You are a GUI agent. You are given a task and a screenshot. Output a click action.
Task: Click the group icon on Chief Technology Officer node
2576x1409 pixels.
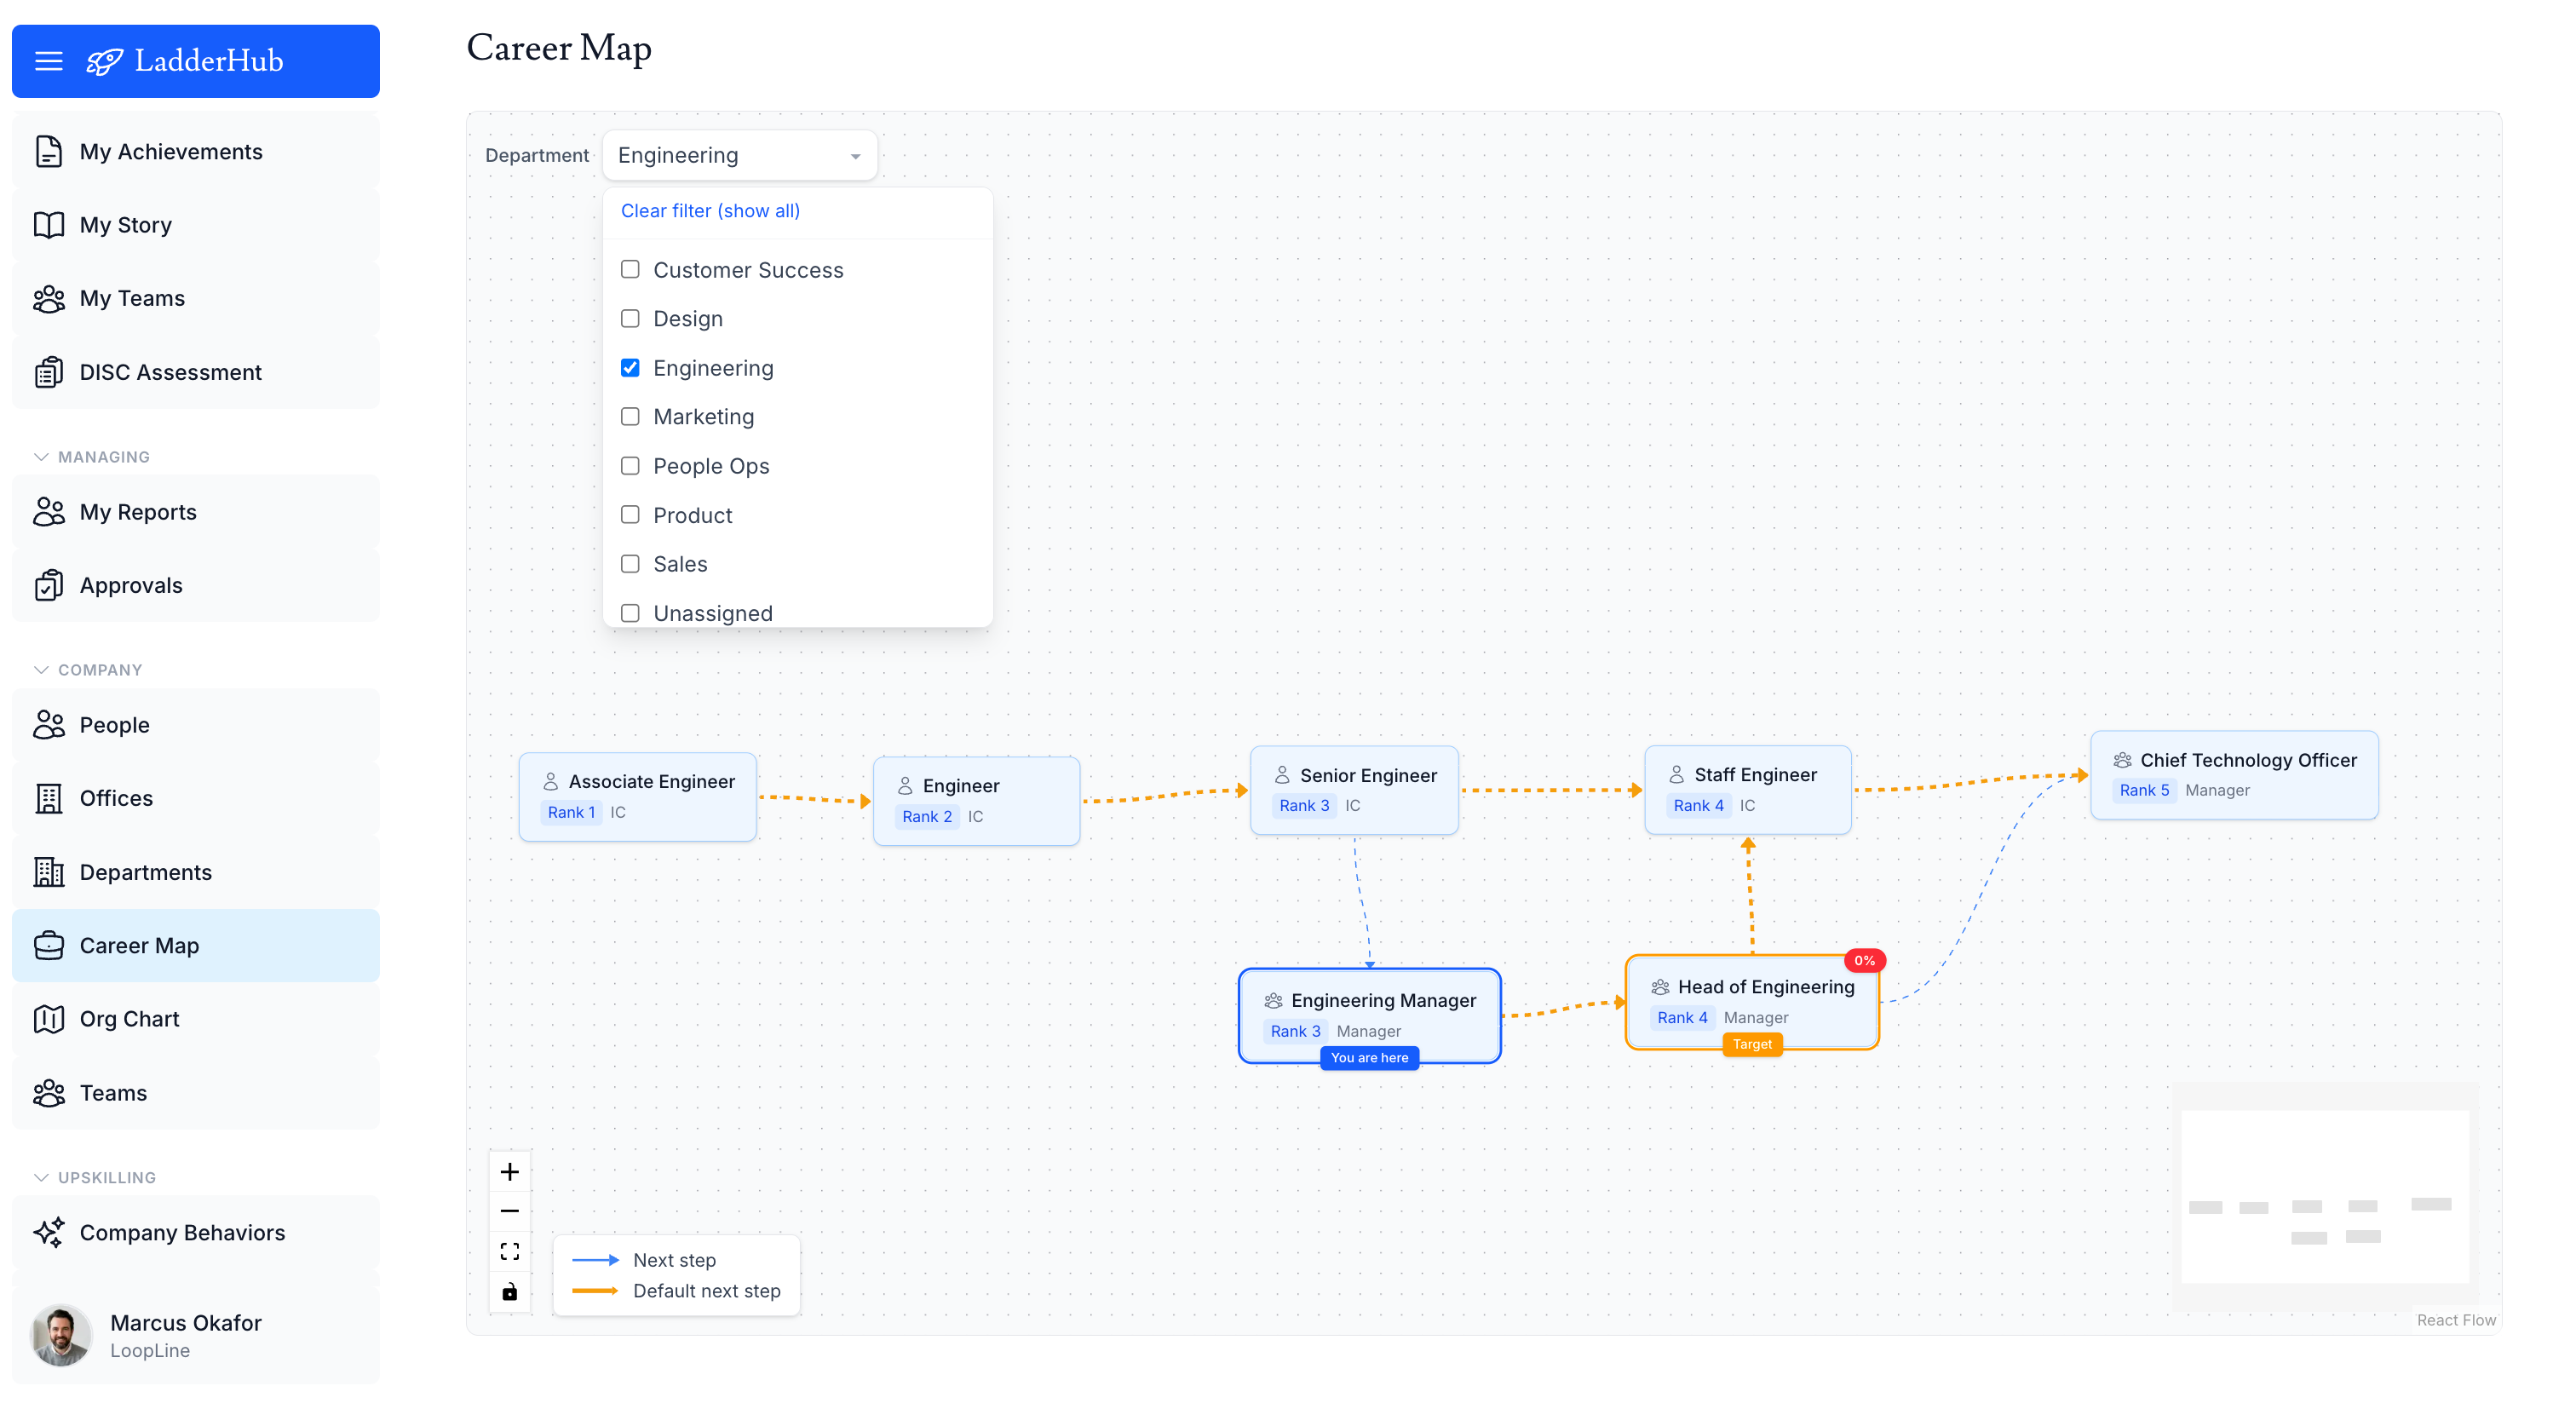2122,760
